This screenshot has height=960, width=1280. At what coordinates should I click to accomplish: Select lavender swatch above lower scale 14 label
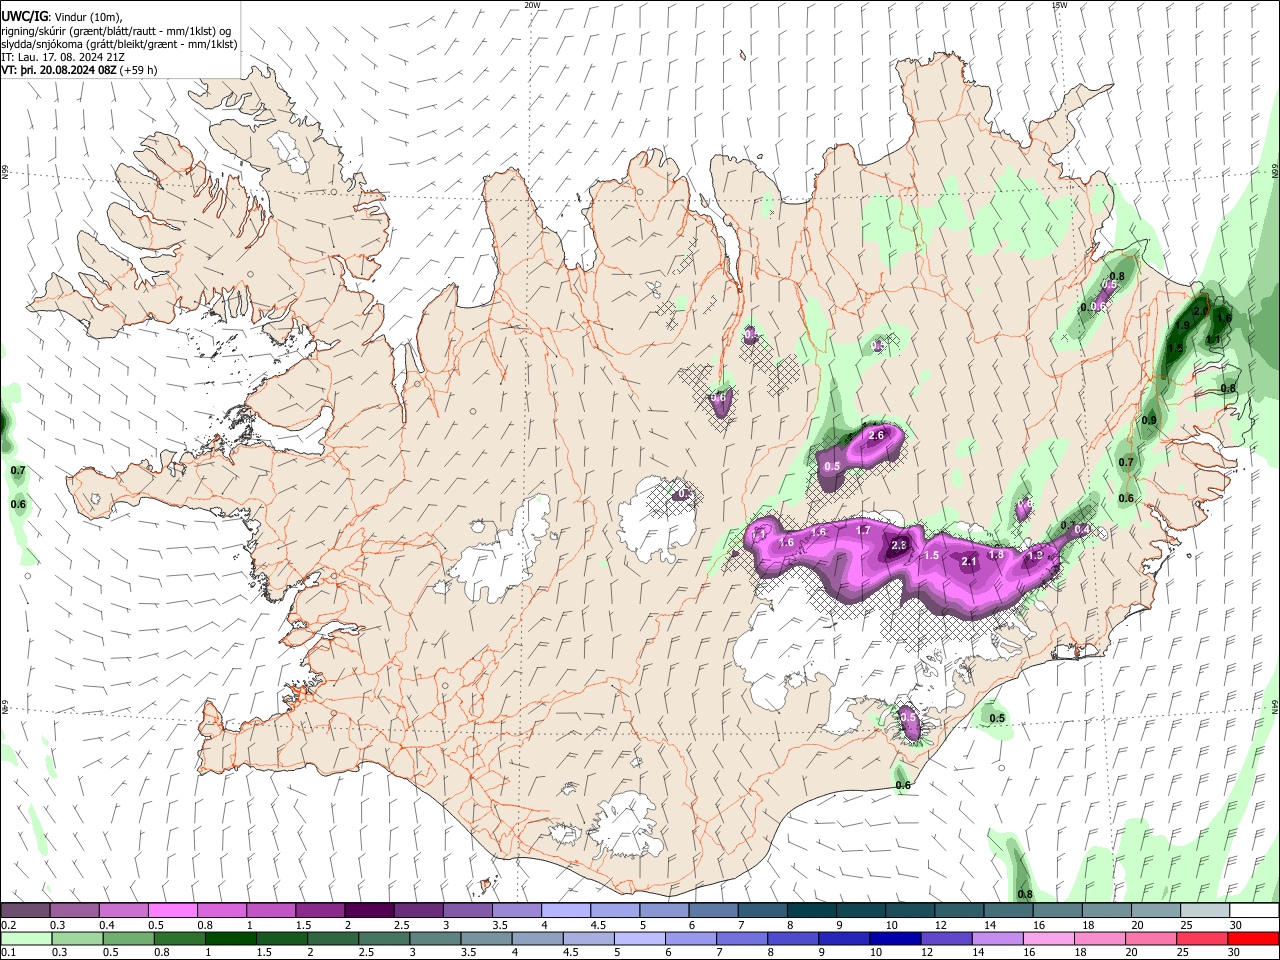(x=996, y=939)
